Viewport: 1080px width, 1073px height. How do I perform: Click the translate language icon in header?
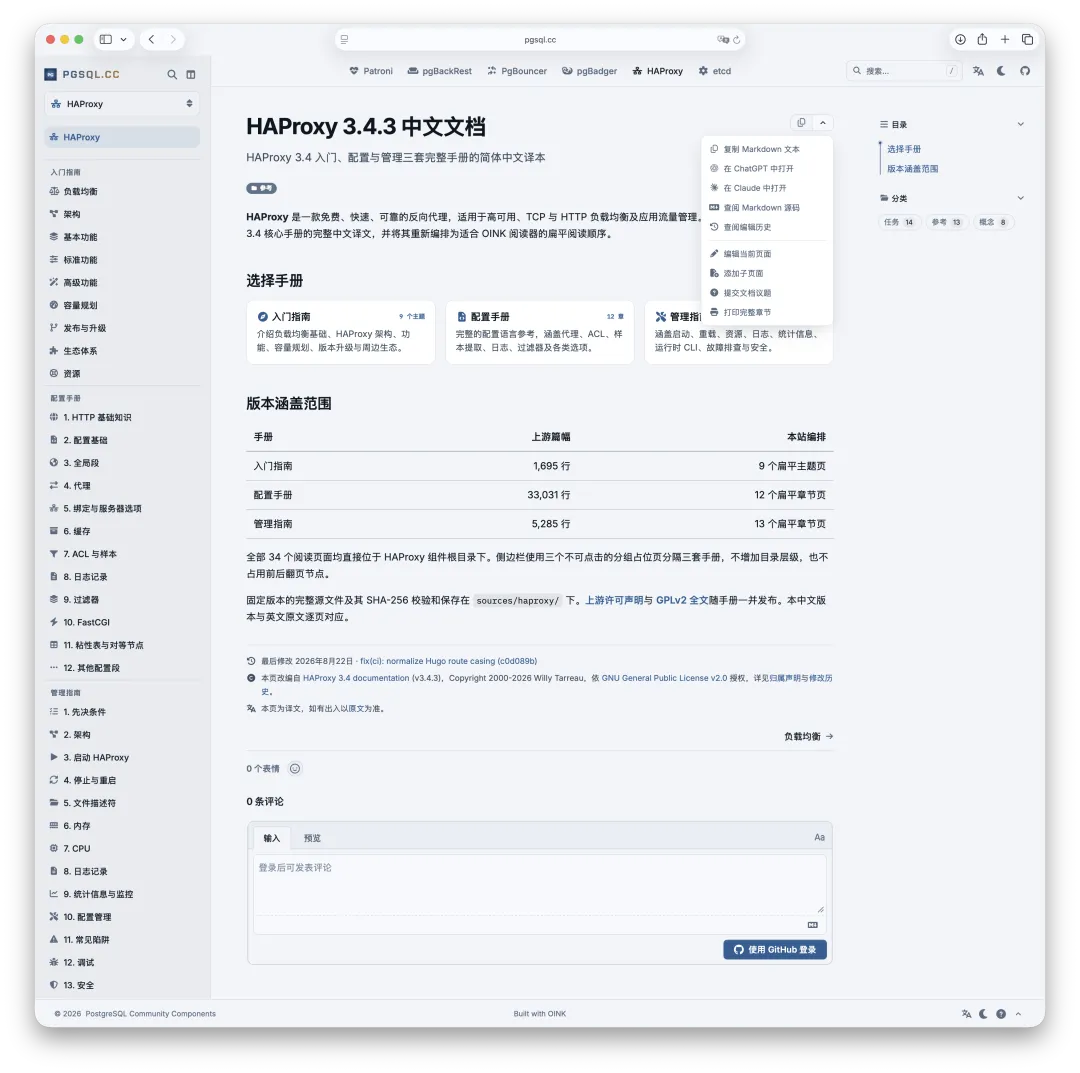978,71
